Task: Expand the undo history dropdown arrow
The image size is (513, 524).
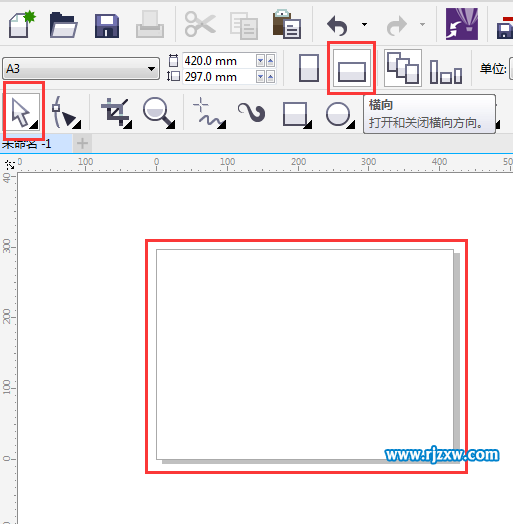Action: coord(364,24)
